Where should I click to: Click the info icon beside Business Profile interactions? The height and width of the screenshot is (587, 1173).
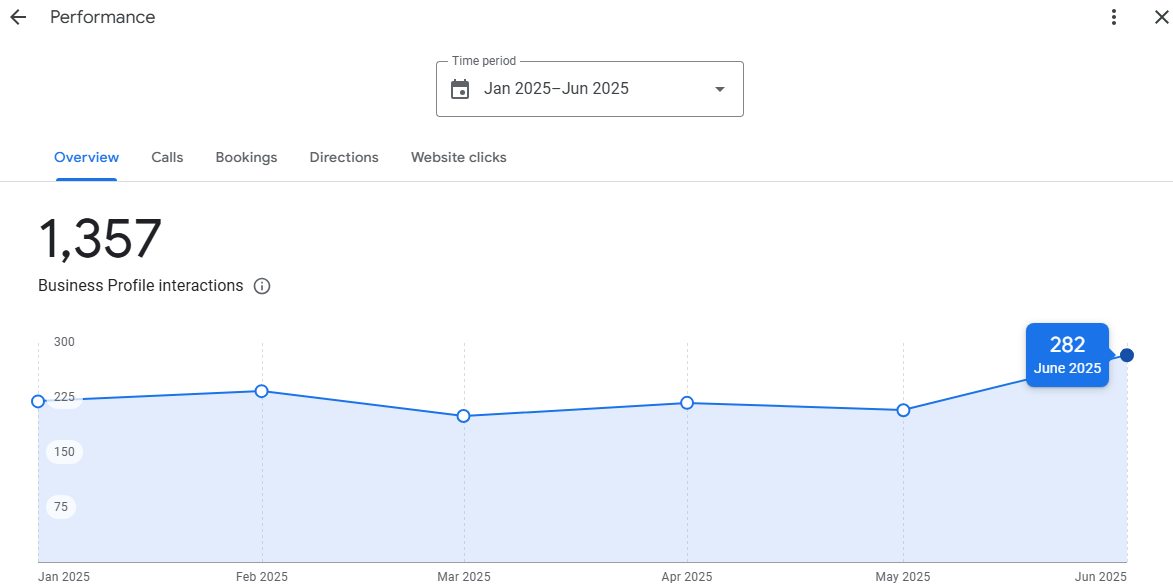262,286
